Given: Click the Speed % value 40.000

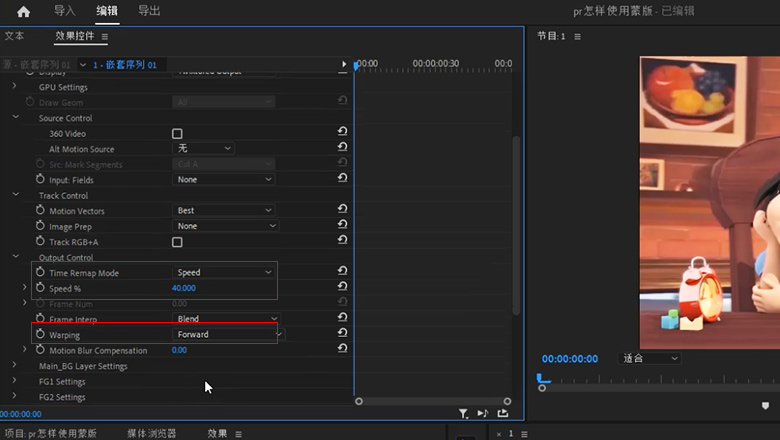Looking at the screenshot, I should tap(184, 288).
